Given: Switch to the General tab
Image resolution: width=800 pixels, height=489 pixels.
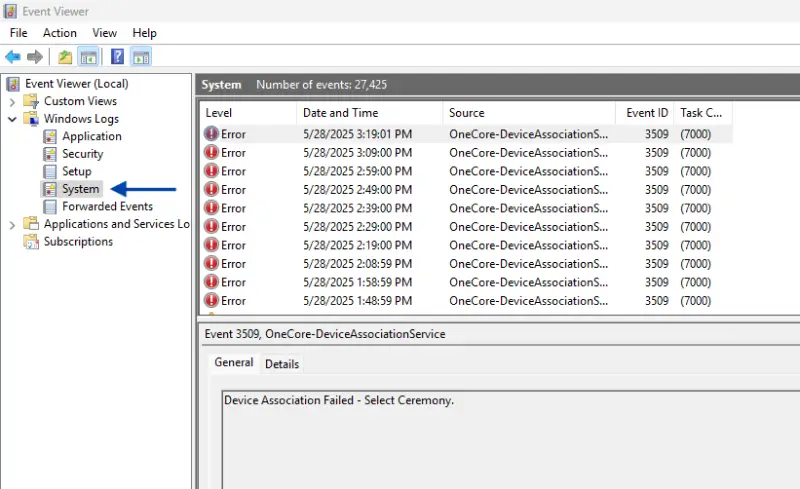Looking at the screenshot, I should [234, 362].
